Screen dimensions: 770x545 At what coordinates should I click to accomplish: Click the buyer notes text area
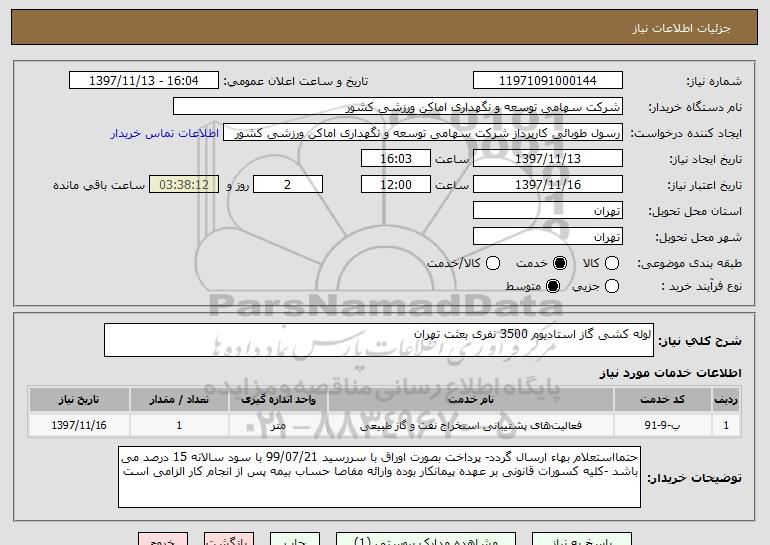point(379,477)
